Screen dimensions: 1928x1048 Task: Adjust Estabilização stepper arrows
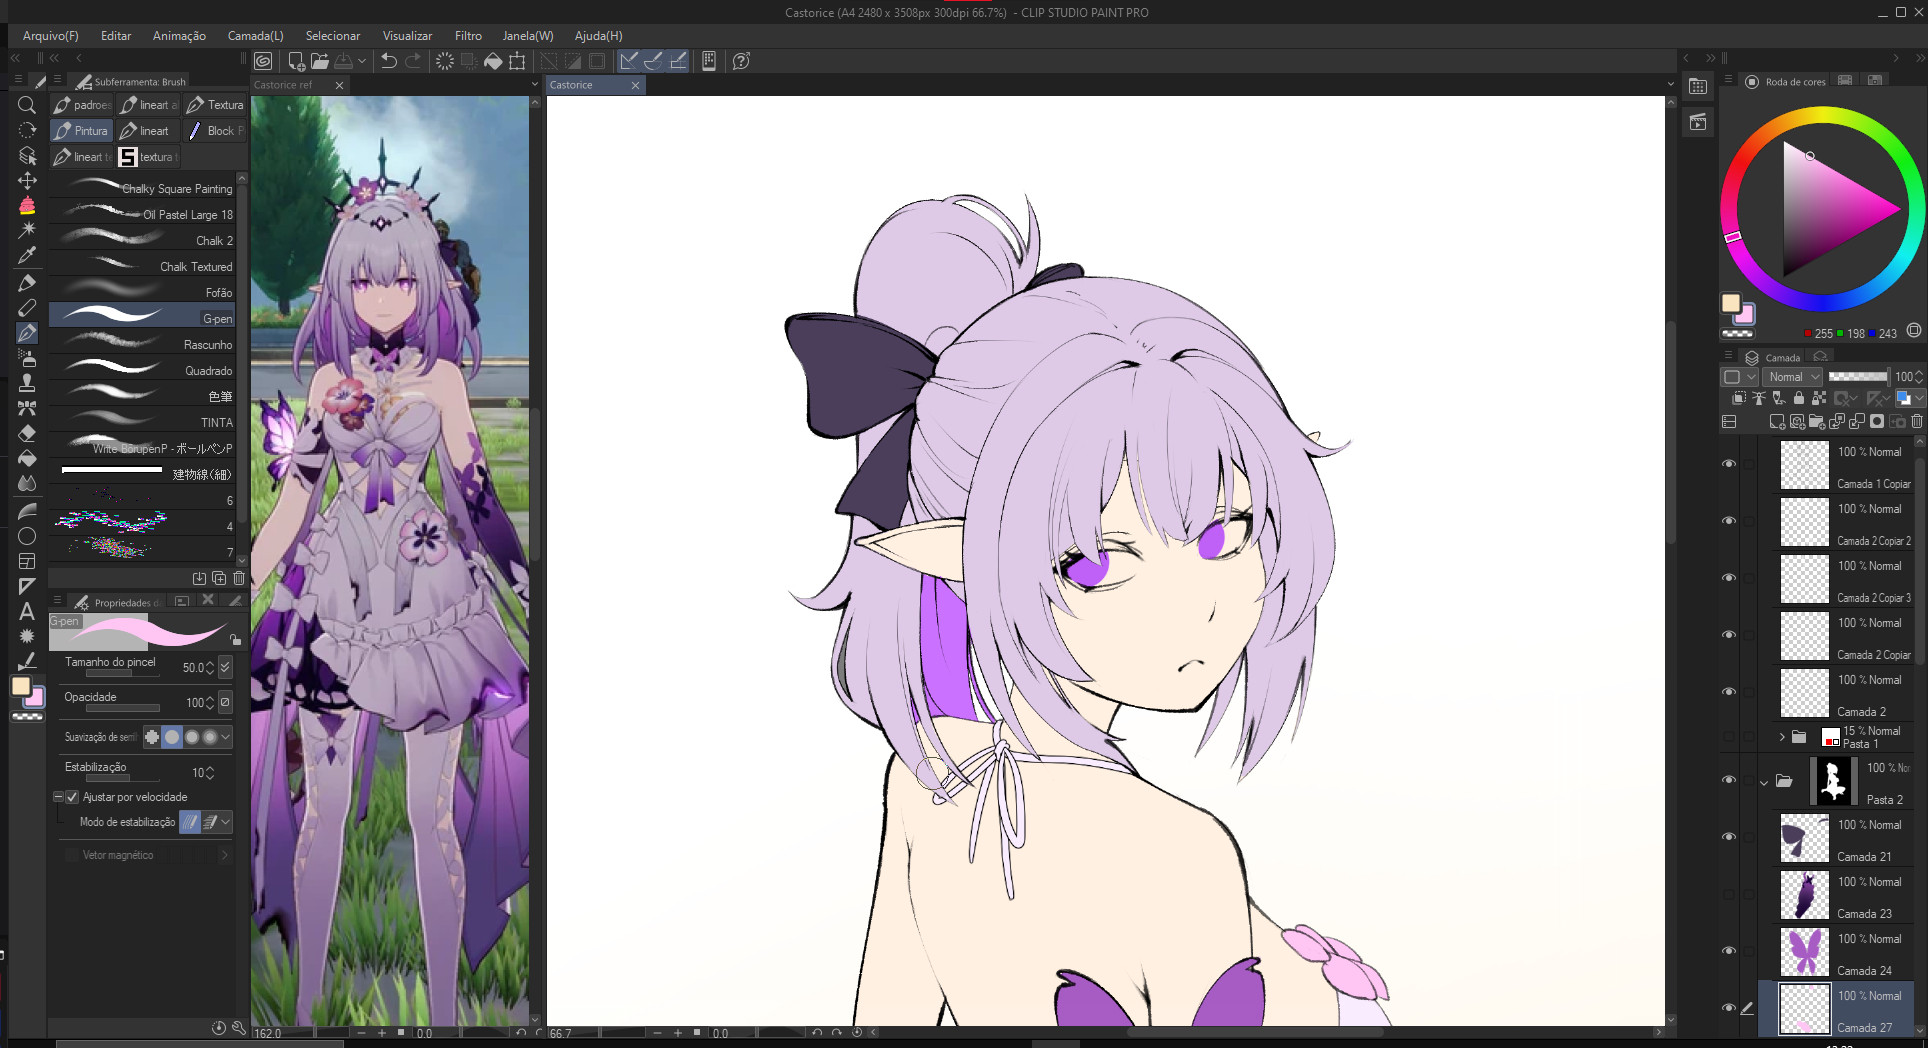coord(210,773)
